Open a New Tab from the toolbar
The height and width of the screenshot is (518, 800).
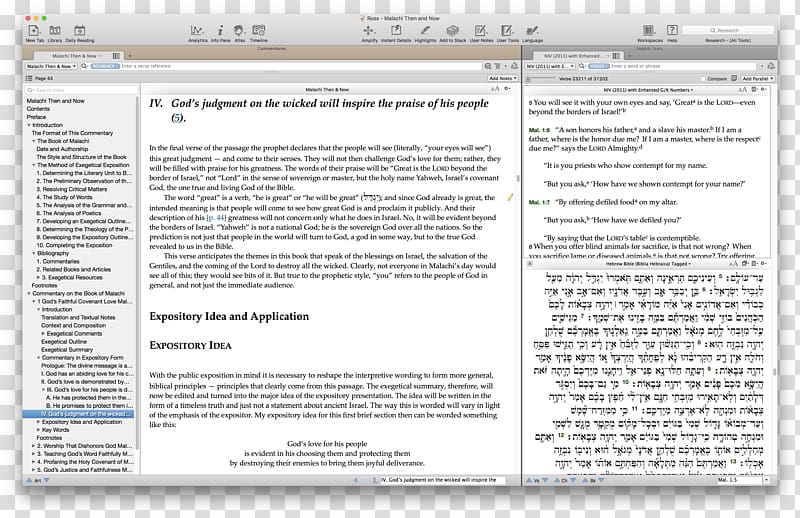34,33
